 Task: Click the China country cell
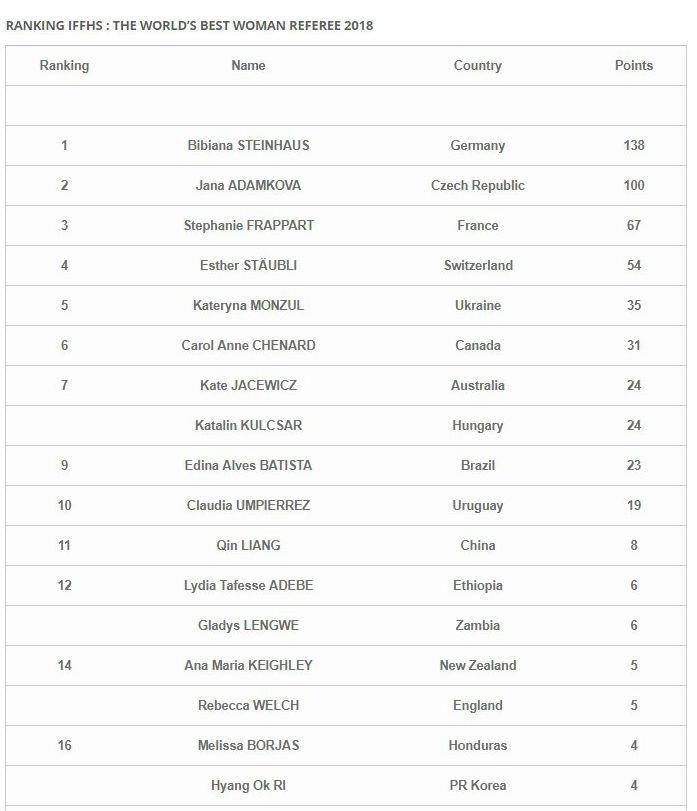tap(477, 546)
